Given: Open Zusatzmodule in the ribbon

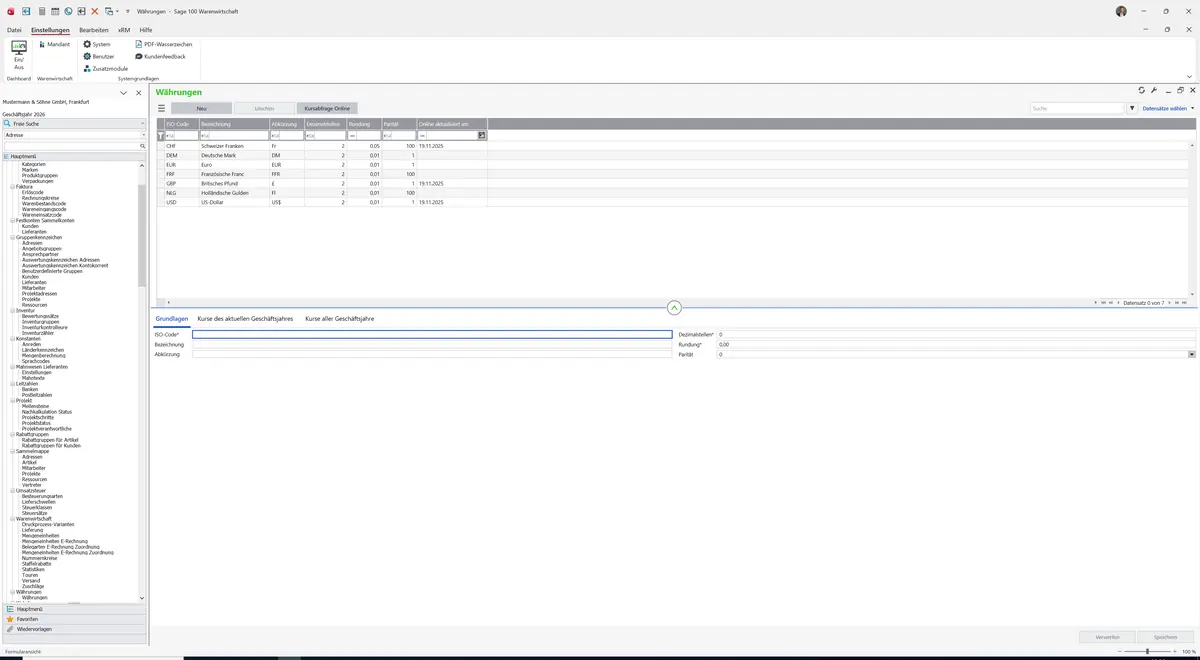Looking at the screenshot, I should [105, 68].
